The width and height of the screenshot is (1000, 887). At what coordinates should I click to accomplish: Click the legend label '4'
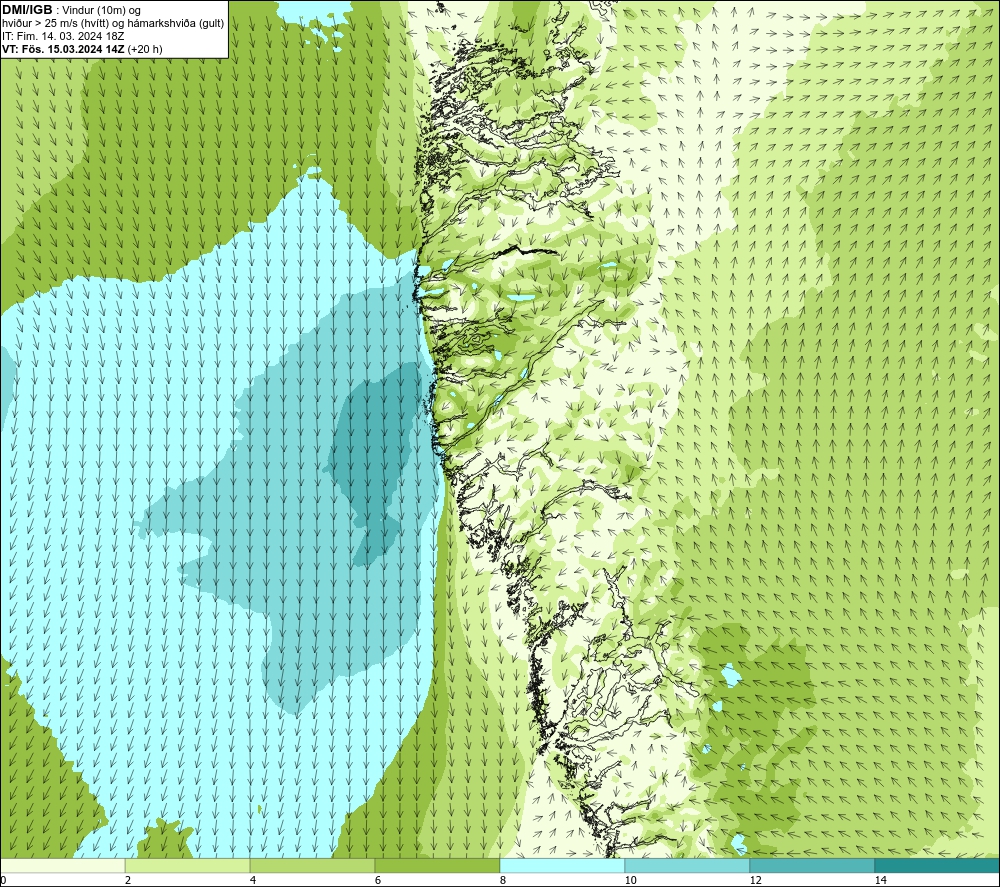coord(253,880)
